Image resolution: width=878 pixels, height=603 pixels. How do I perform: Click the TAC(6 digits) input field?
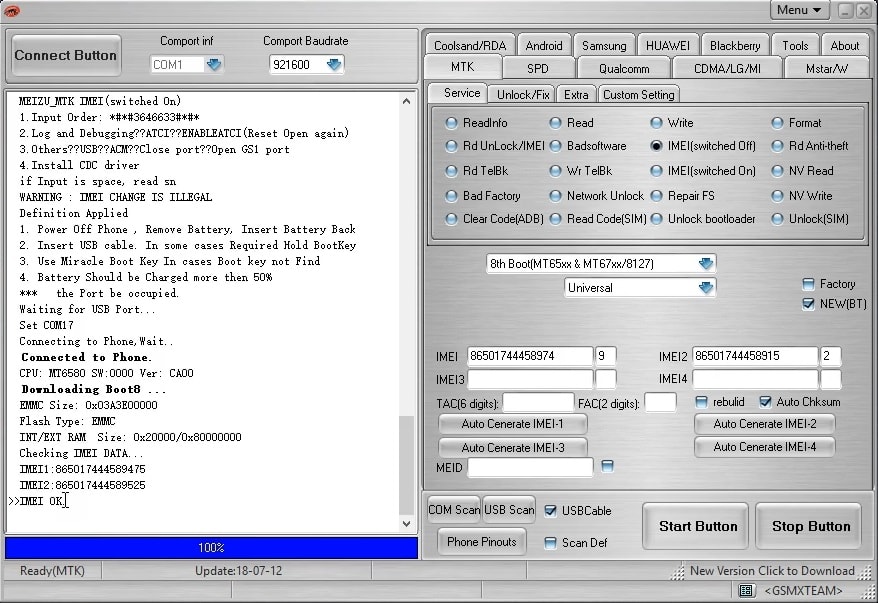538,402
